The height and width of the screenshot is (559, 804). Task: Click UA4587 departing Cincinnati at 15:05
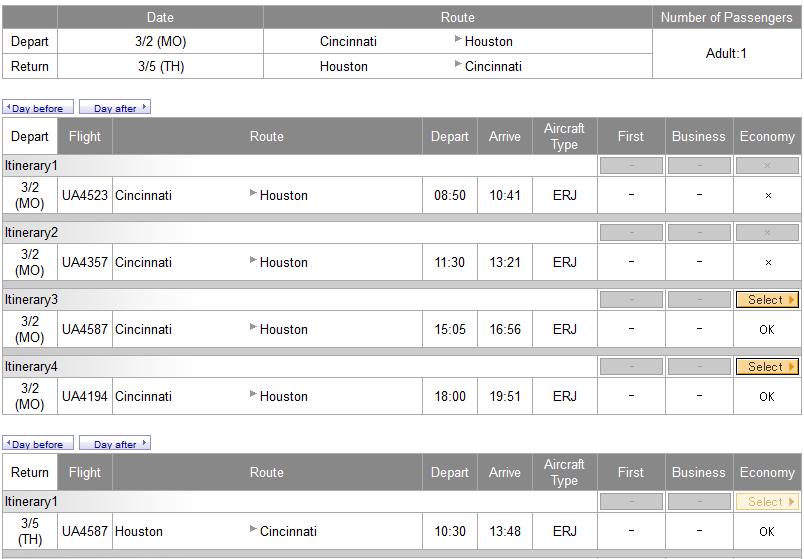[85, 329]
